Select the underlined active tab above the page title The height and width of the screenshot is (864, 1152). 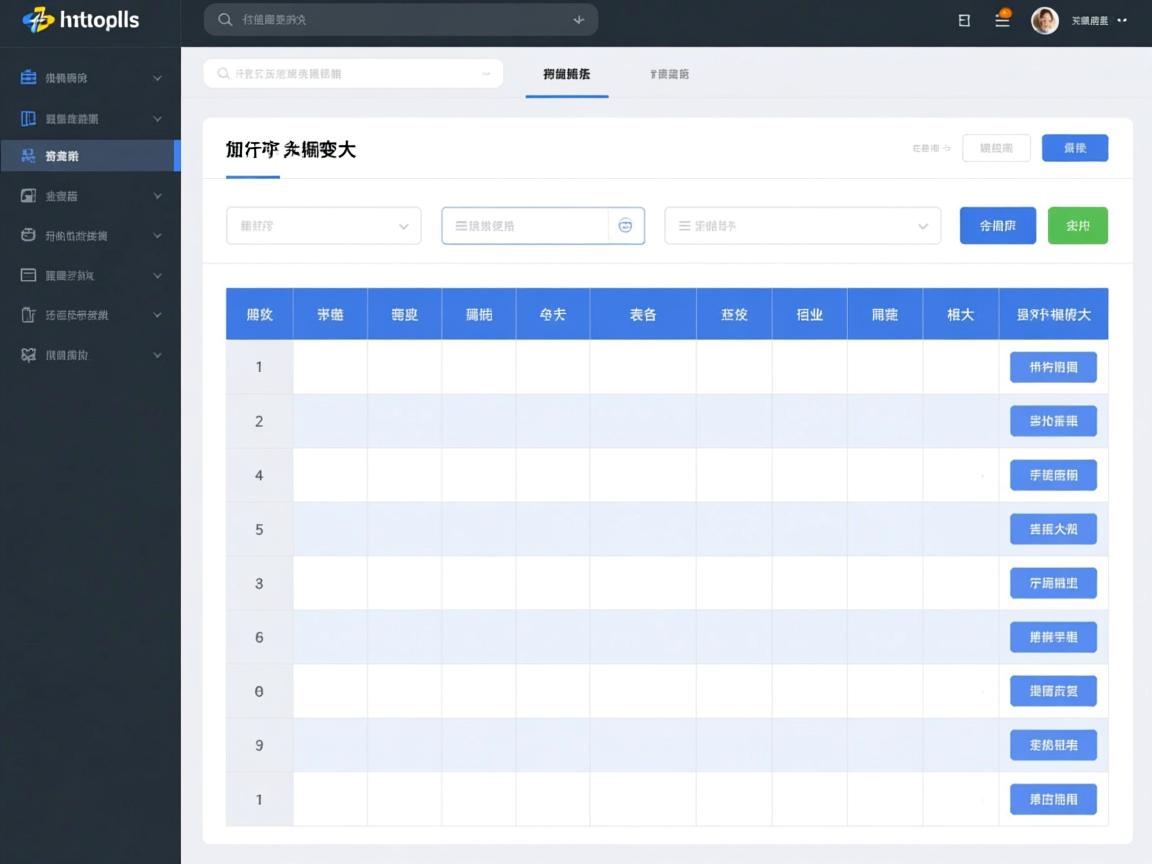pyautogui.click(x=566, y=73)
